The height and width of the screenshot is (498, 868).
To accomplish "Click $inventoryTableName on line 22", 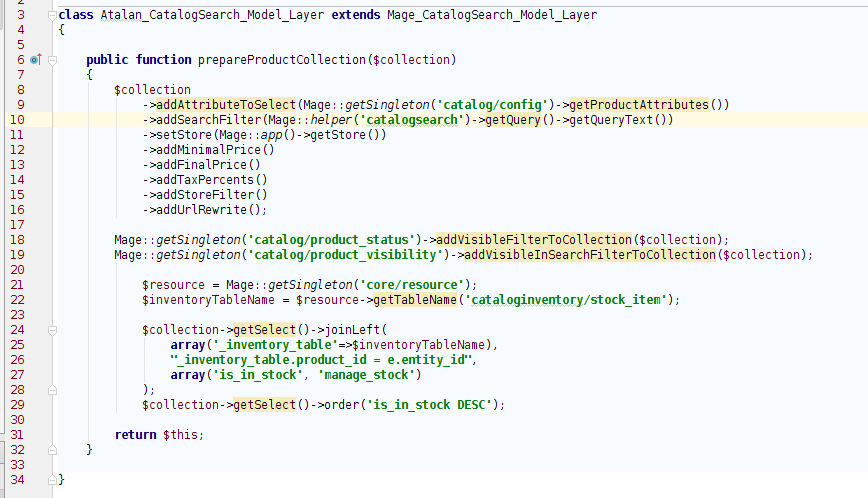I will [208, 299].
